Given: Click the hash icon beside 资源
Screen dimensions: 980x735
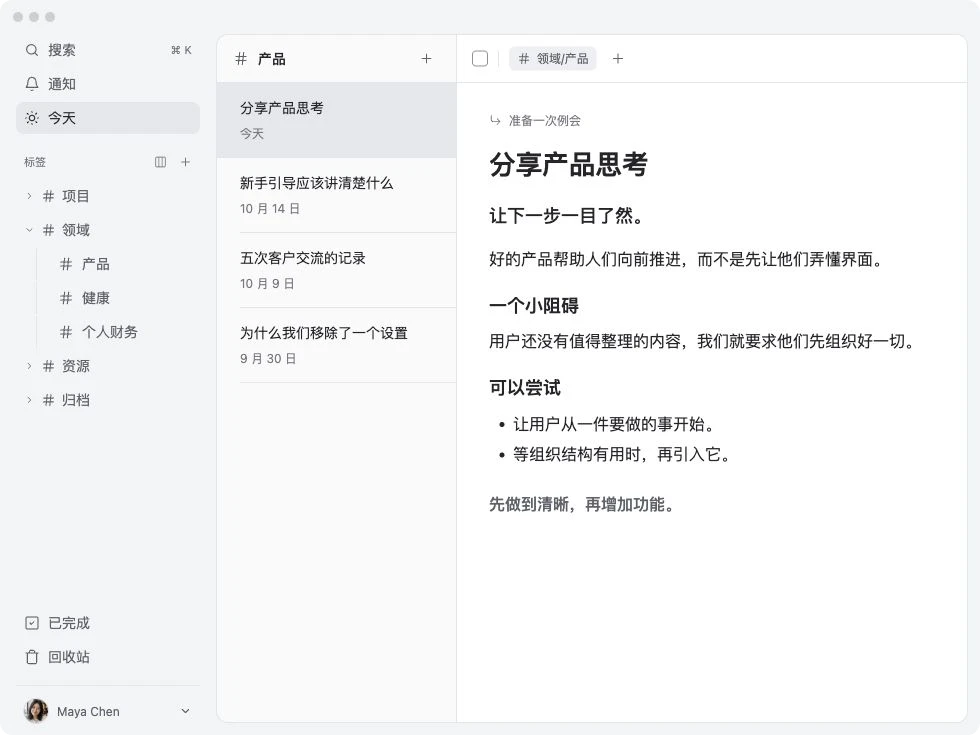Looking at the screenshot, I should [x=48, y=366].
